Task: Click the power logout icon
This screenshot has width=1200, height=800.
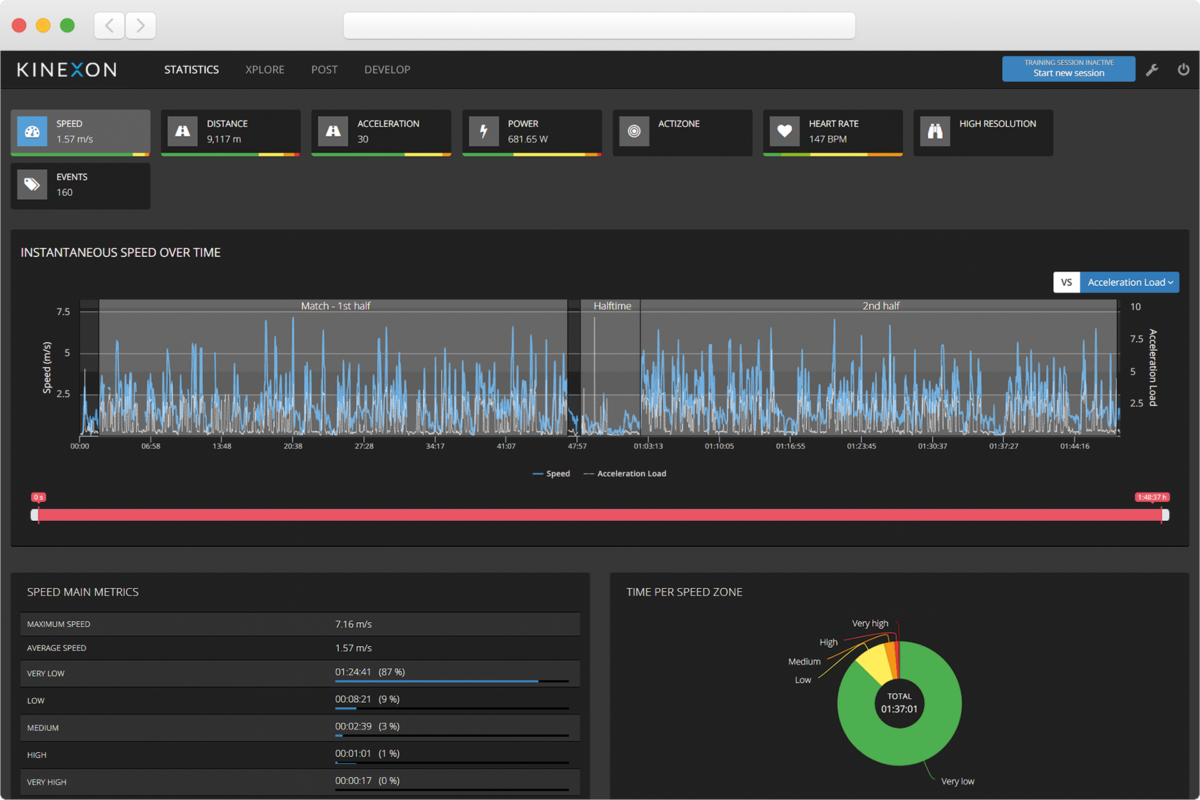Action: click(1183, 70)
